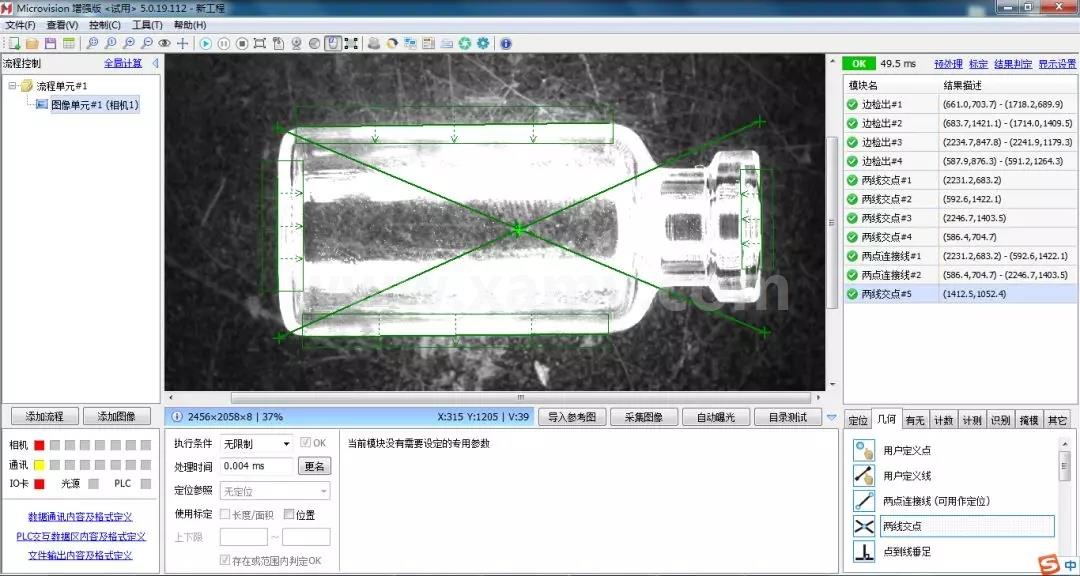Select the 点到线垂足 tool icon

[x=864, y=551]
